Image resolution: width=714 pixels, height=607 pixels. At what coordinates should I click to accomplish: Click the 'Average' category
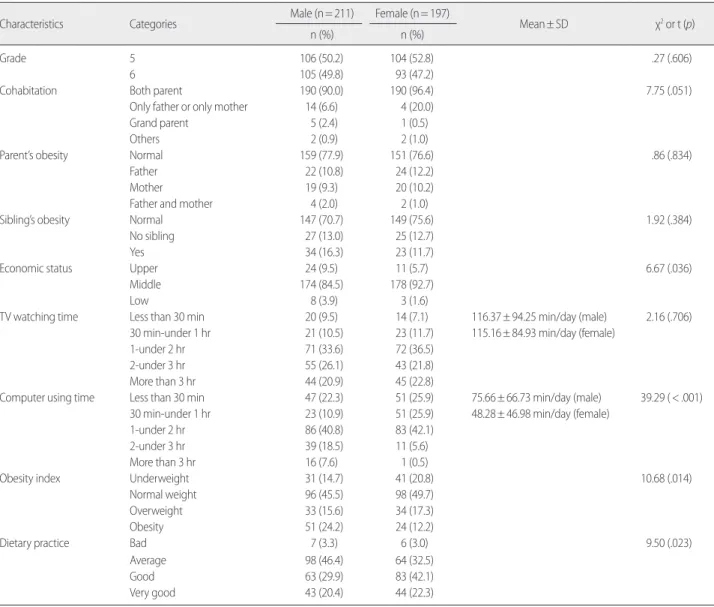(148, 560)
